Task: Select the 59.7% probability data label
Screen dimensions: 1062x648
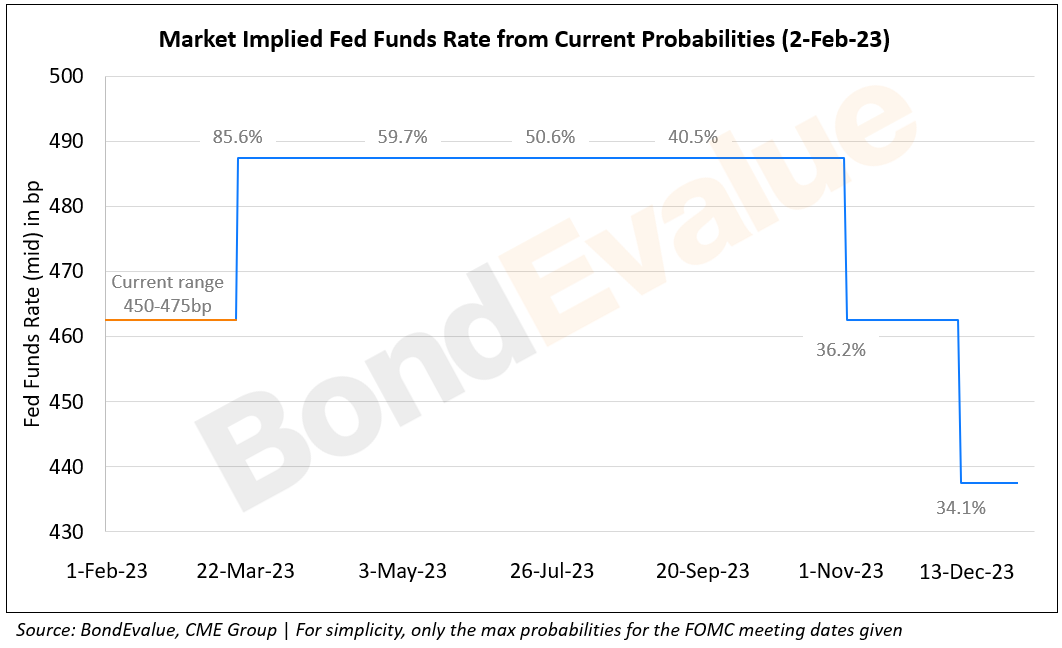Action: 403,138
